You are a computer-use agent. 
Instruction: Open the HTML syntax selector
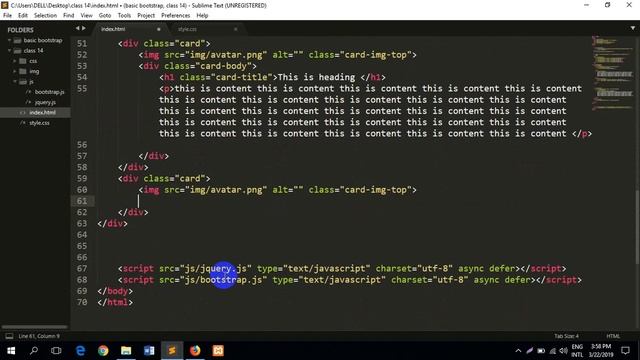pyautogui.click(x=613, y=336)
